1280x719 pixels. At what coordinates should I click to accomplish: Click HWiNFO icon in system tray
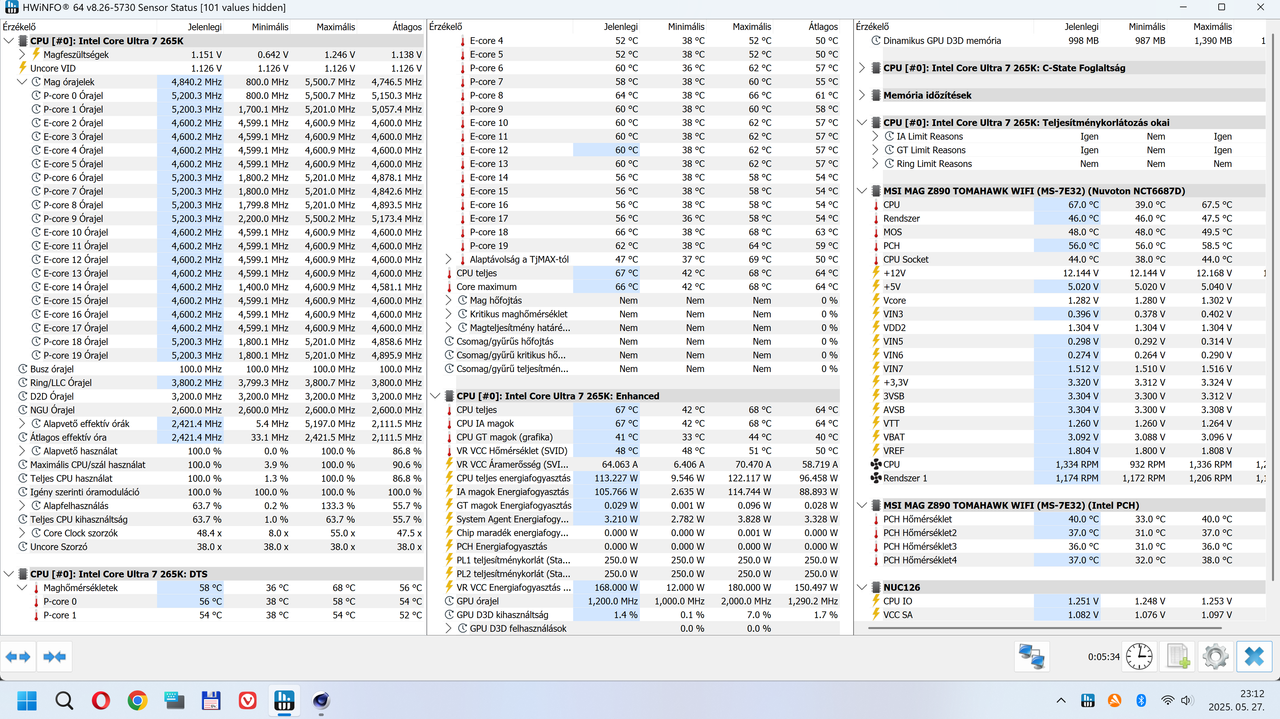point(1090,700)
